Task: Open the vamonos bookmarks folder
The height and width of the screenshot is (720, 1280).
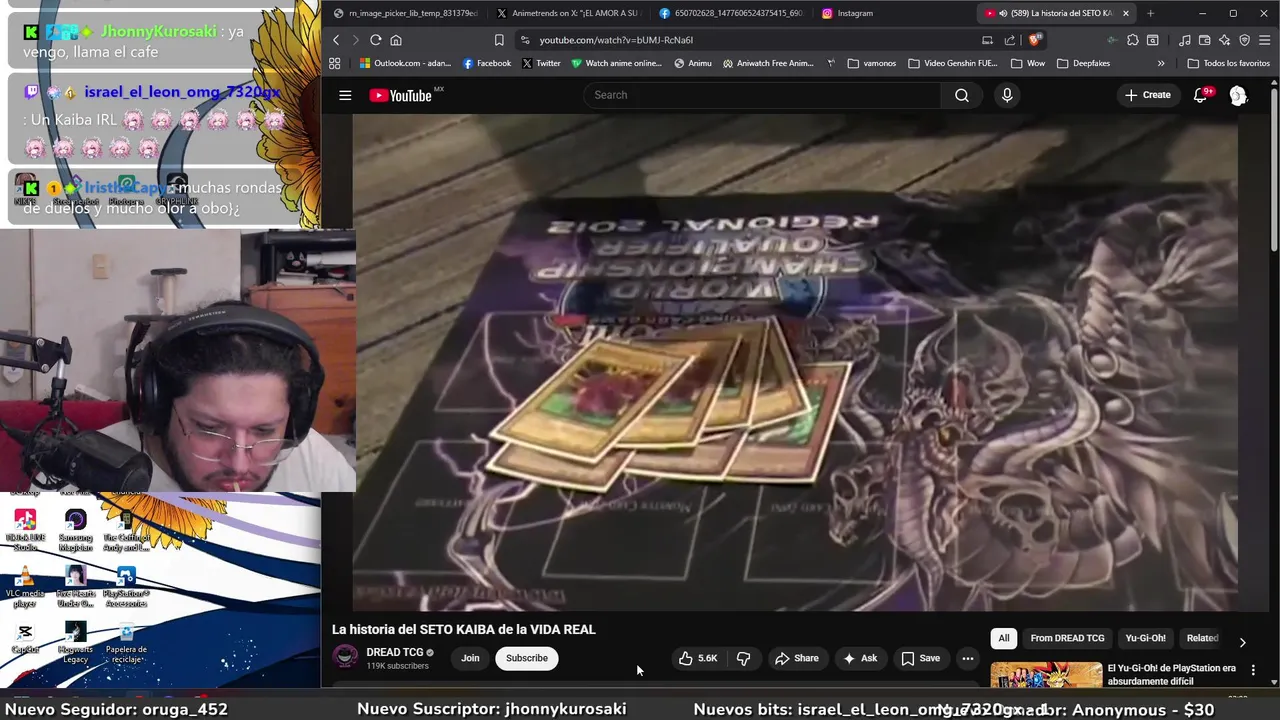Action: point(872,63)
